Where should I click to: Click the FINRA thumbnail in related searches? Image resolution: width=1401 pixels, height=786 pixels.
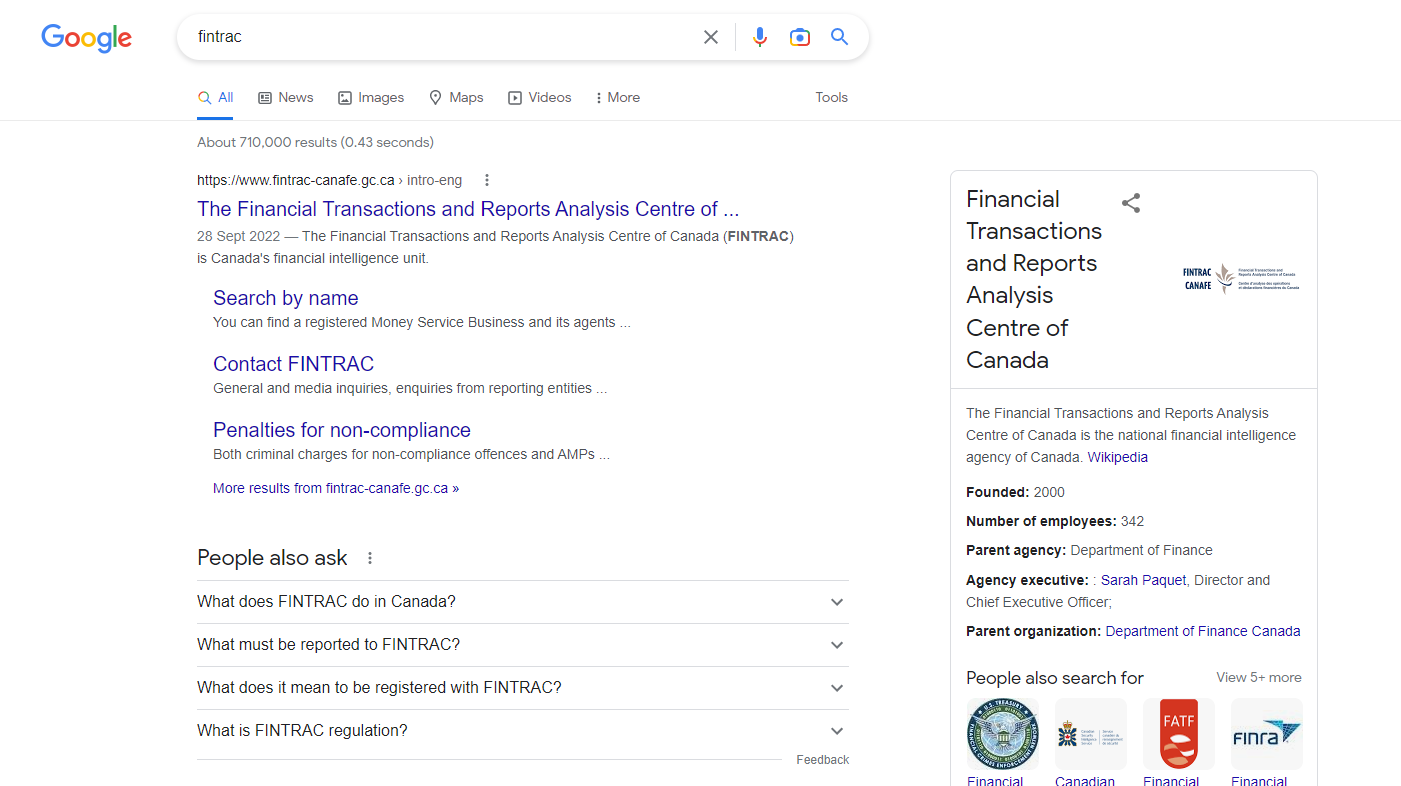click(x=1266, y=734)
